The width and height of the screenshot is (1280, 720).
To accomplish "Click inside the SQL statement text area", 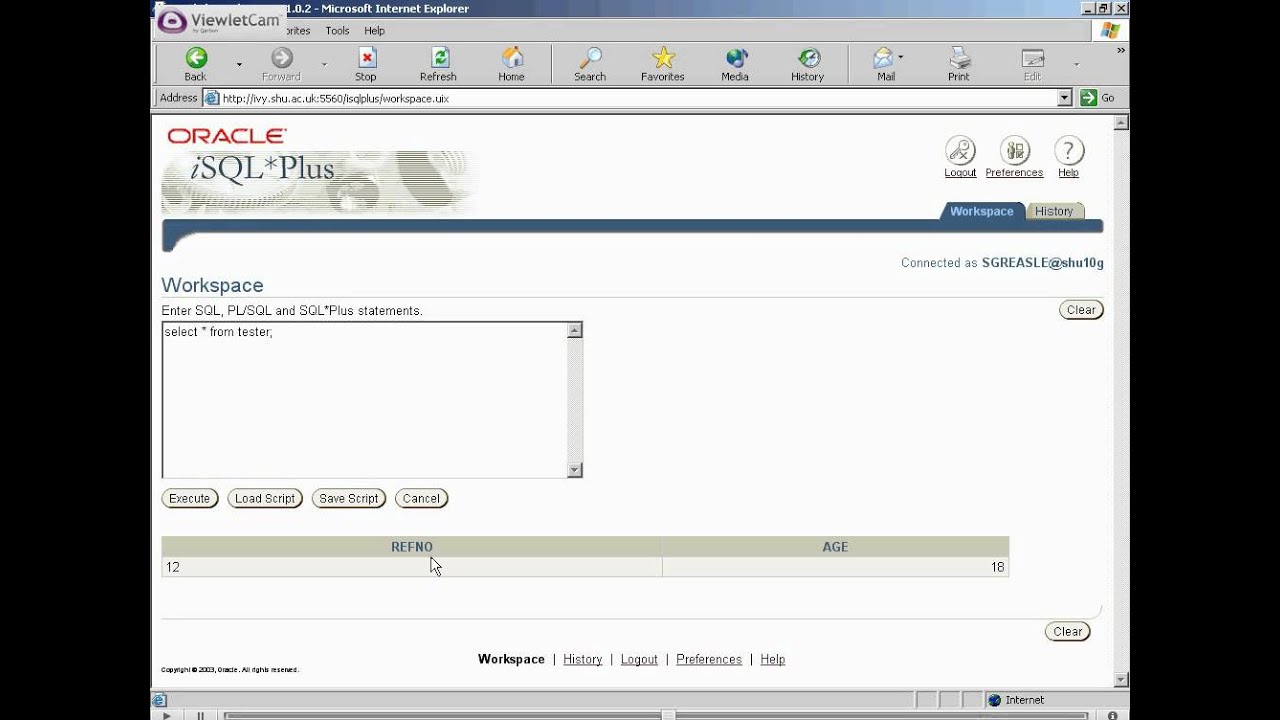I will coord(365,400).
